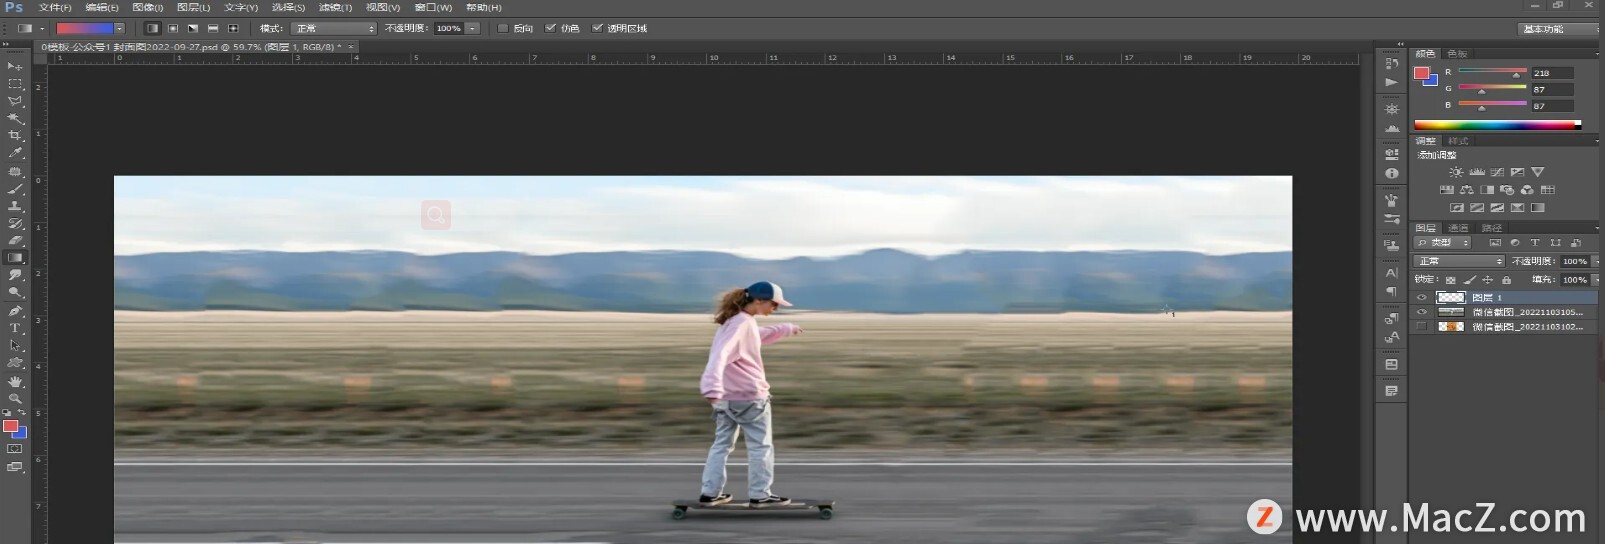1605x544 pixels.
Task: Choose angle gradient style
Action: coord(193,28)
